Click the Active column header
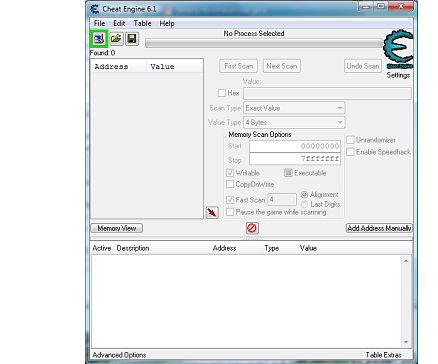438x364 pixels. [x=102, y=248]
